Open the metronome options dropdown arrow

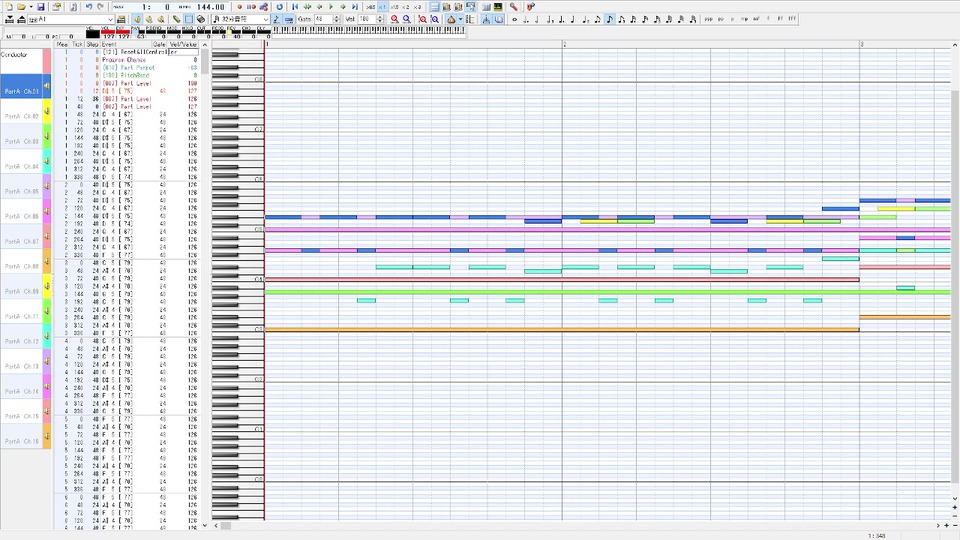[x=460, y=20]
